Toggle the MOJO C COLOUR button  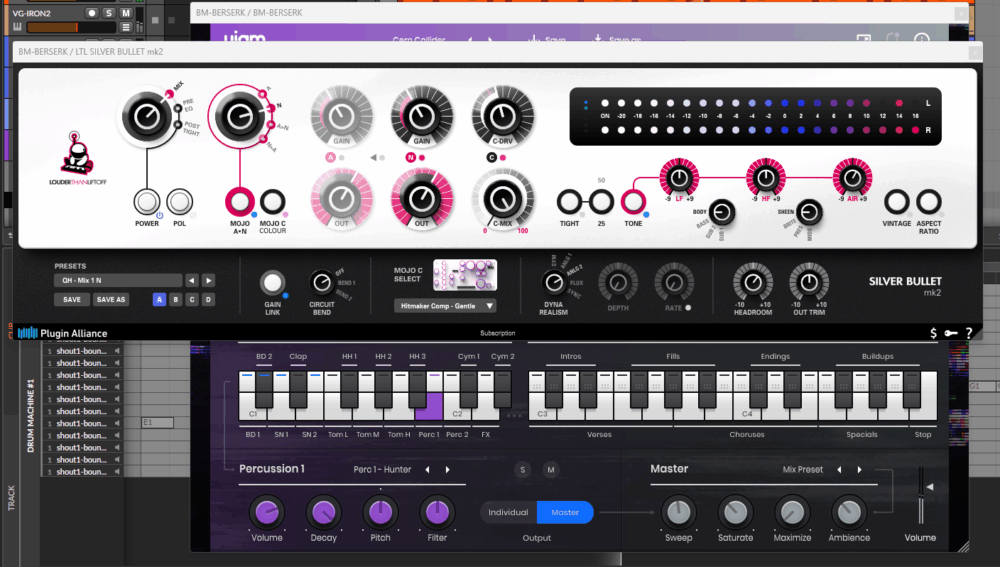[272, 202]
